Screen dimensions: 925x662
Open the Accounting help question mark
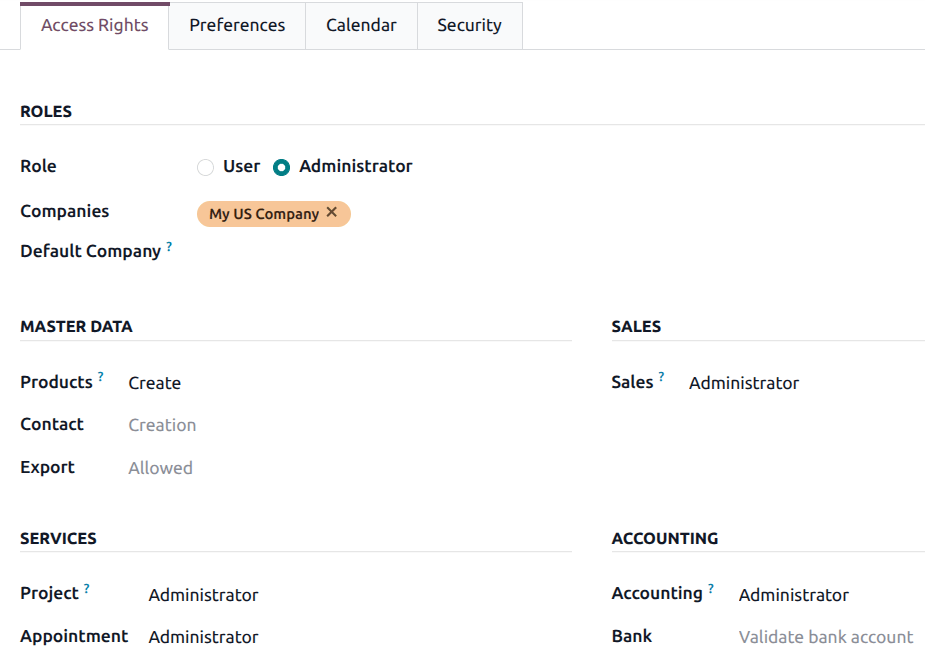tap(711, 588)
